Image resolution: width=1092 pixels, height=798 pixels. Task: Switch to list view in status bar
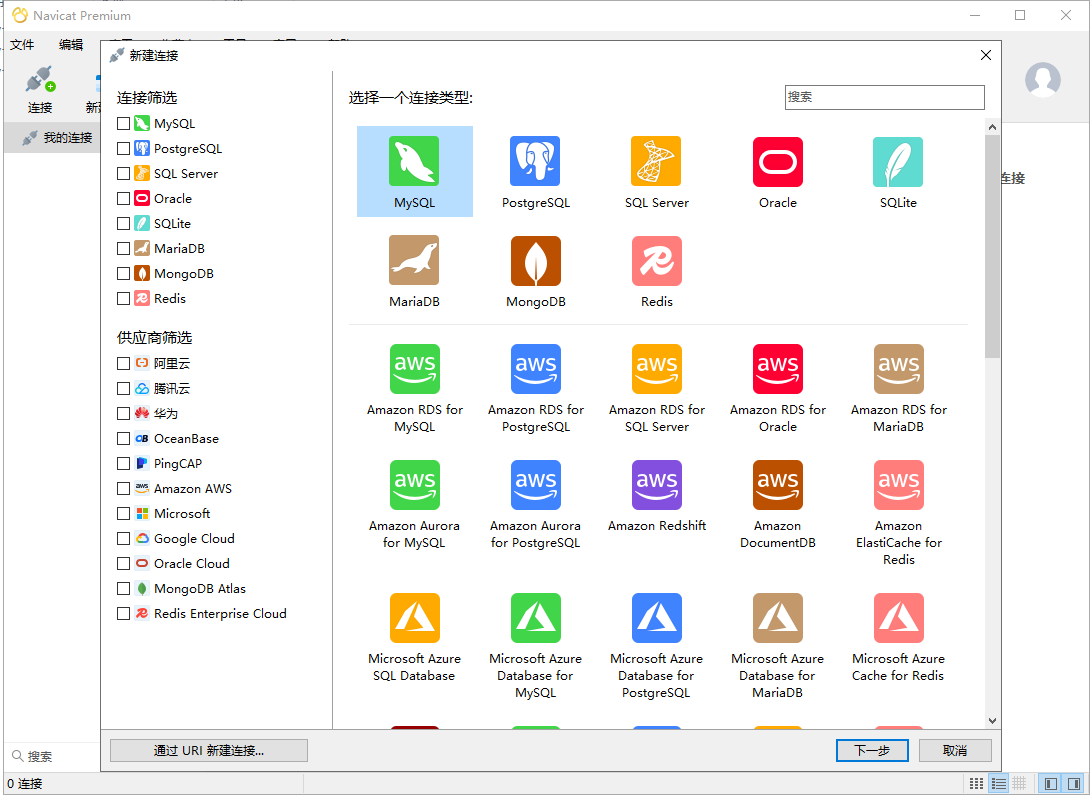point(998,784)
